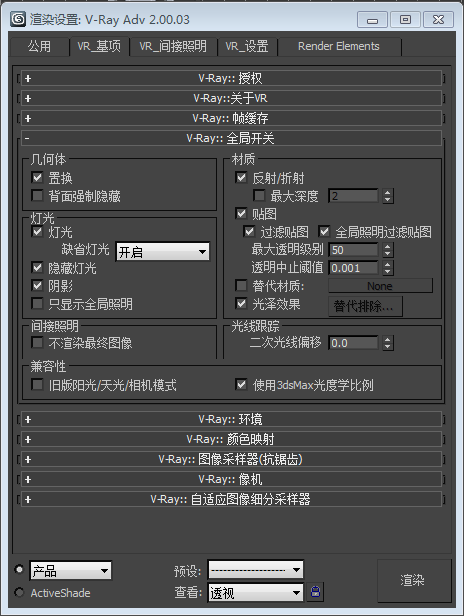Close the render settings window
The width and height of the screenshot is (464, 616).
pos(438,20)
